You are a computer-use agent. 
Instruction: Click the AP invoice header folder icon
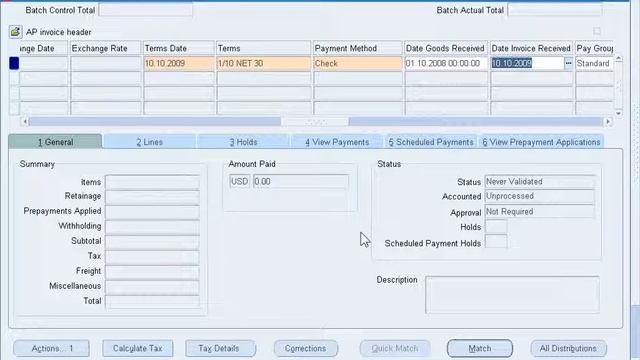coord(15,32)
